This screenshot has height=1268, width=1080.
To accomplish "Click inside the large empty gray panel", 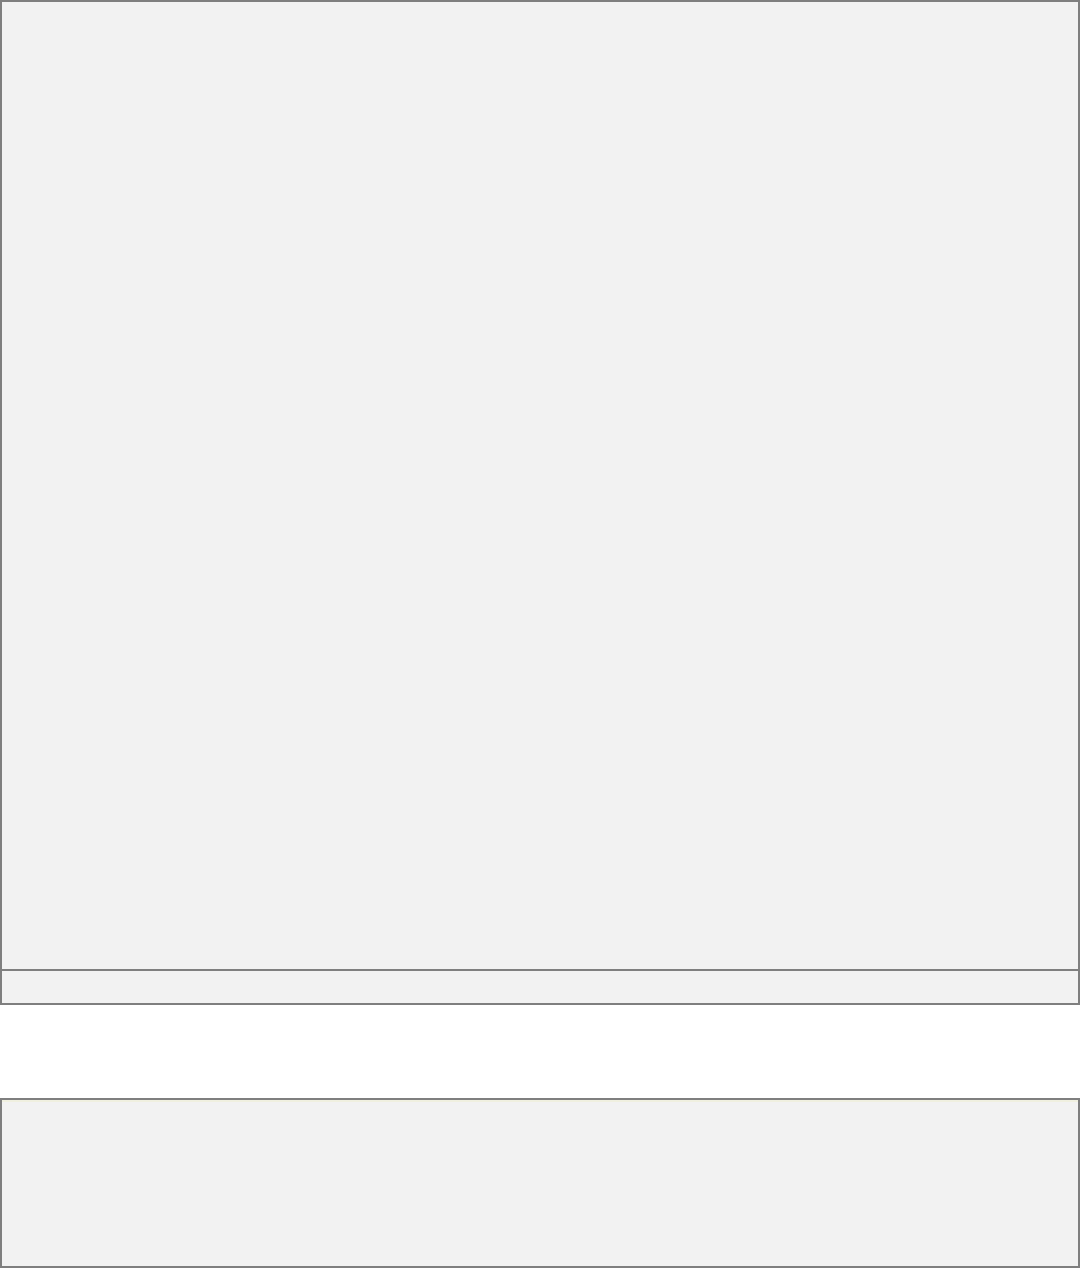I will [540, 485].
